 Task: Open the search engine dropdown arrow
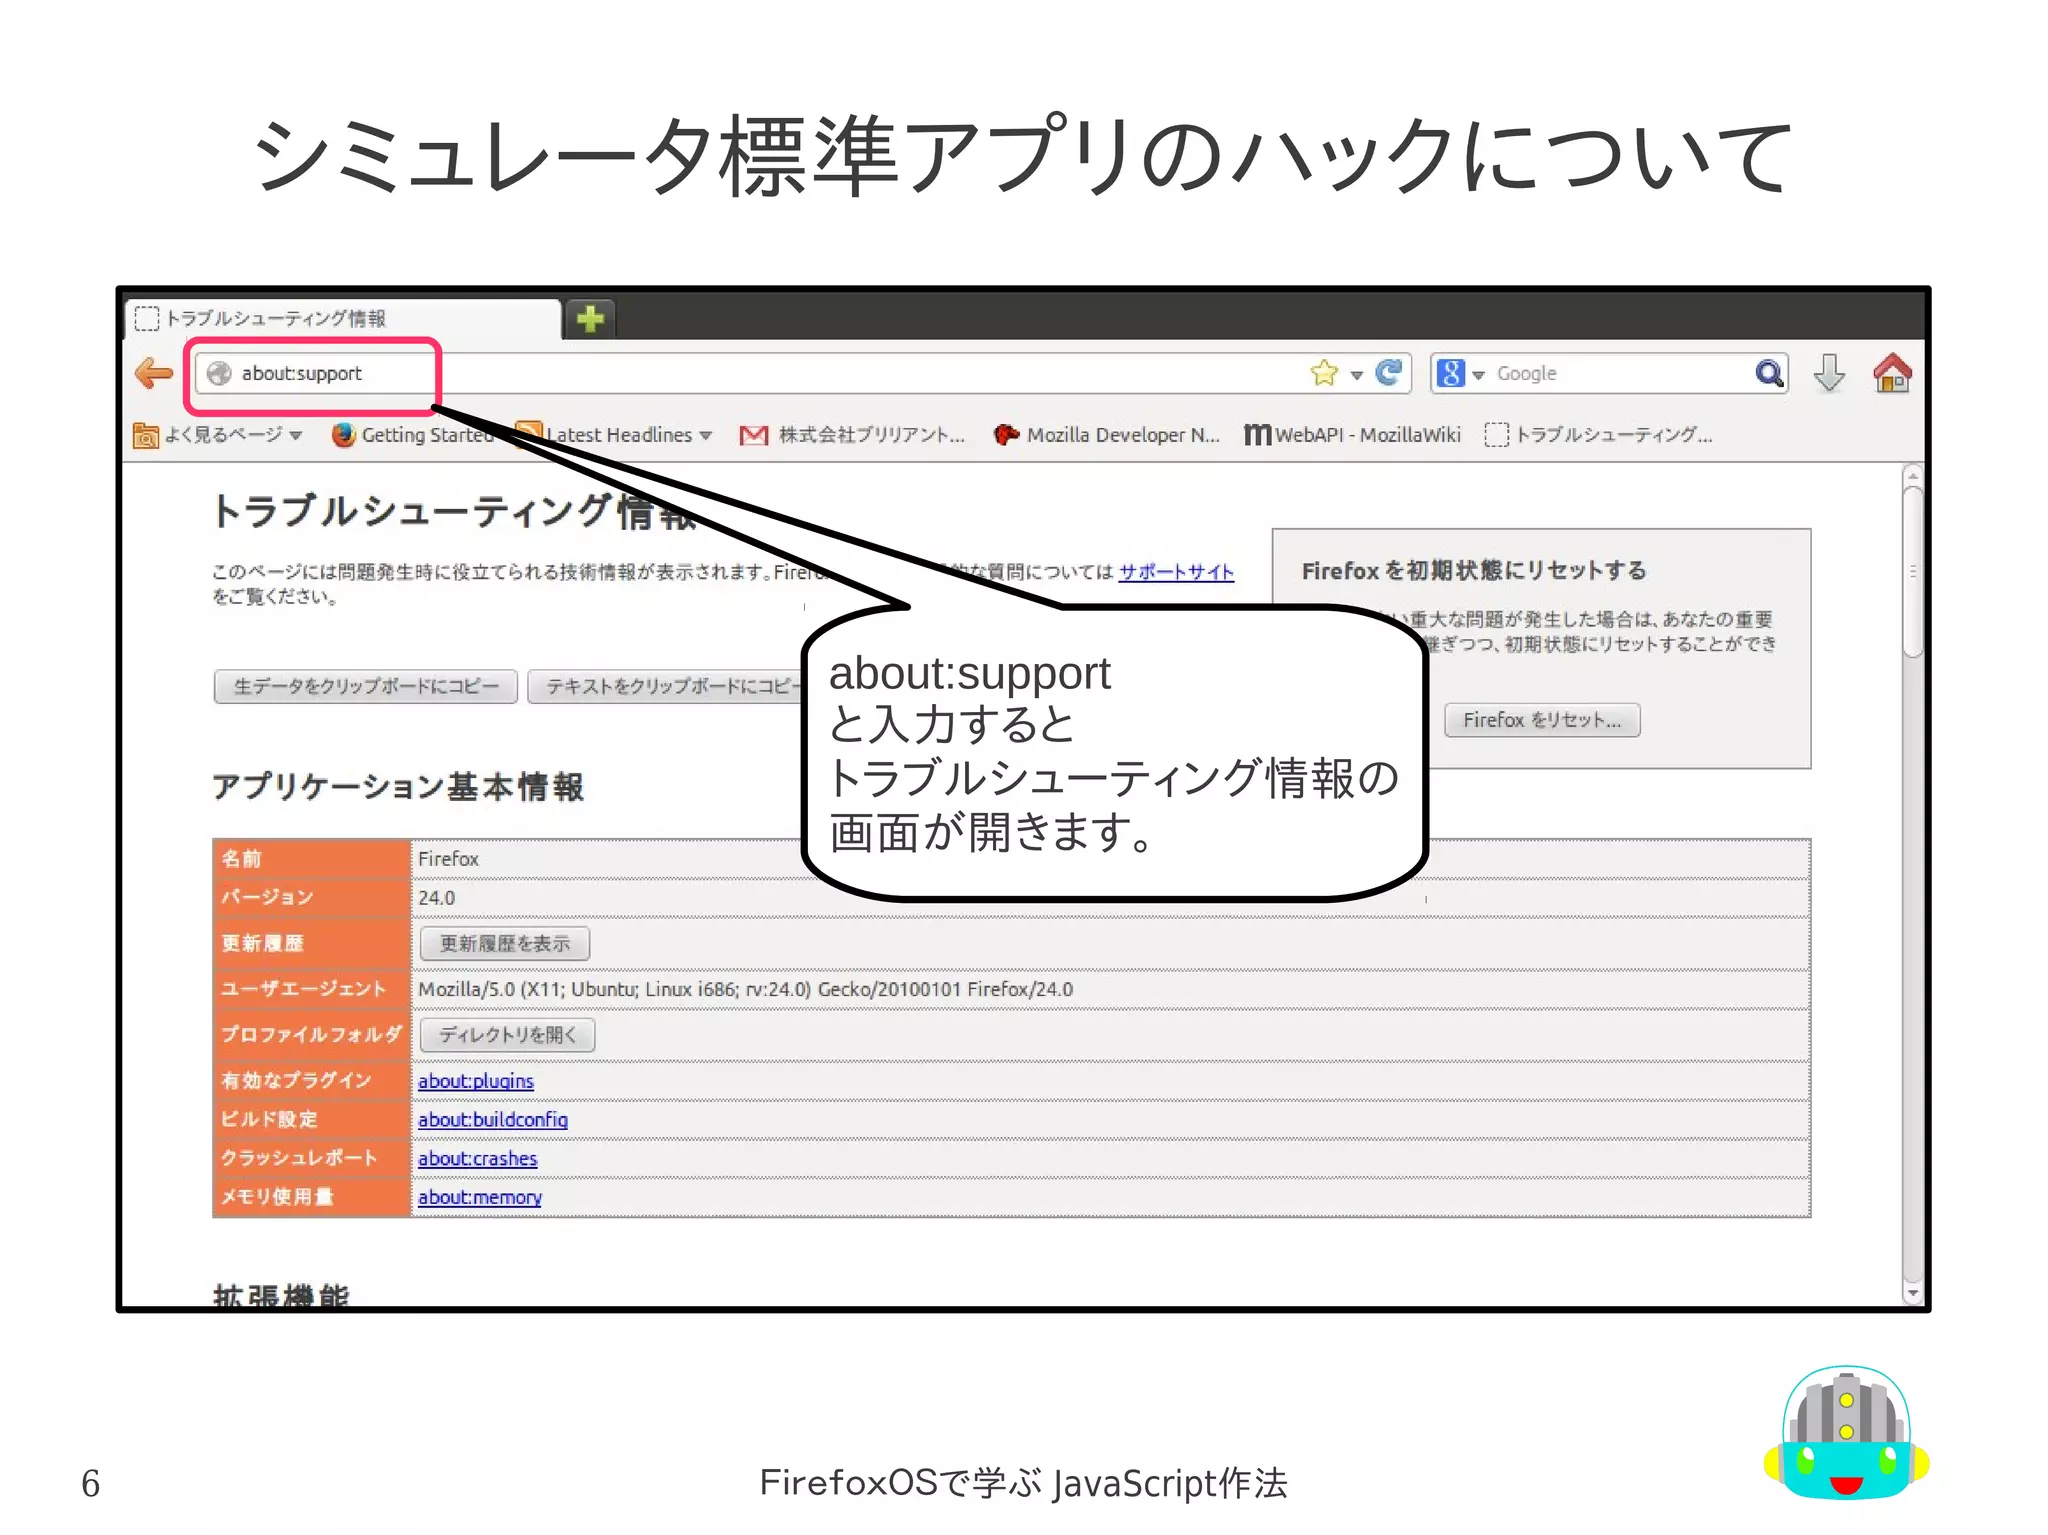tap(1478, 375)
